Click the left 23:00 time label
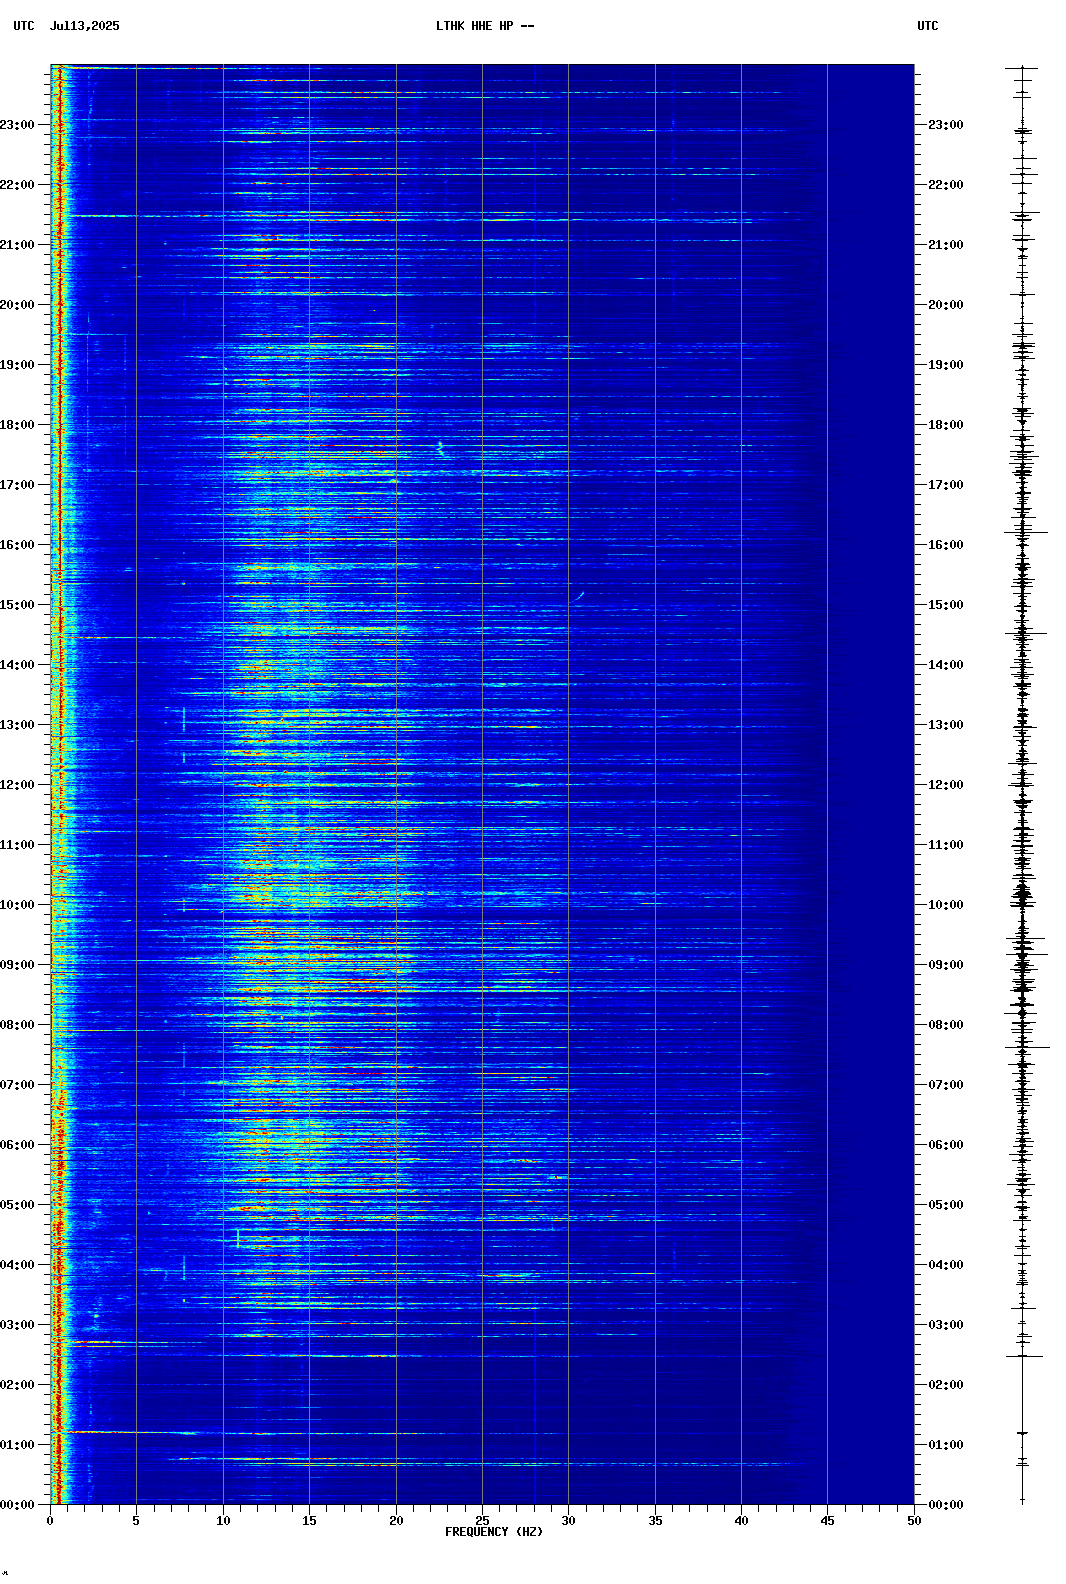This screenshot has width=1066, height=1584. pyautogui.click(x=17, y=125)
